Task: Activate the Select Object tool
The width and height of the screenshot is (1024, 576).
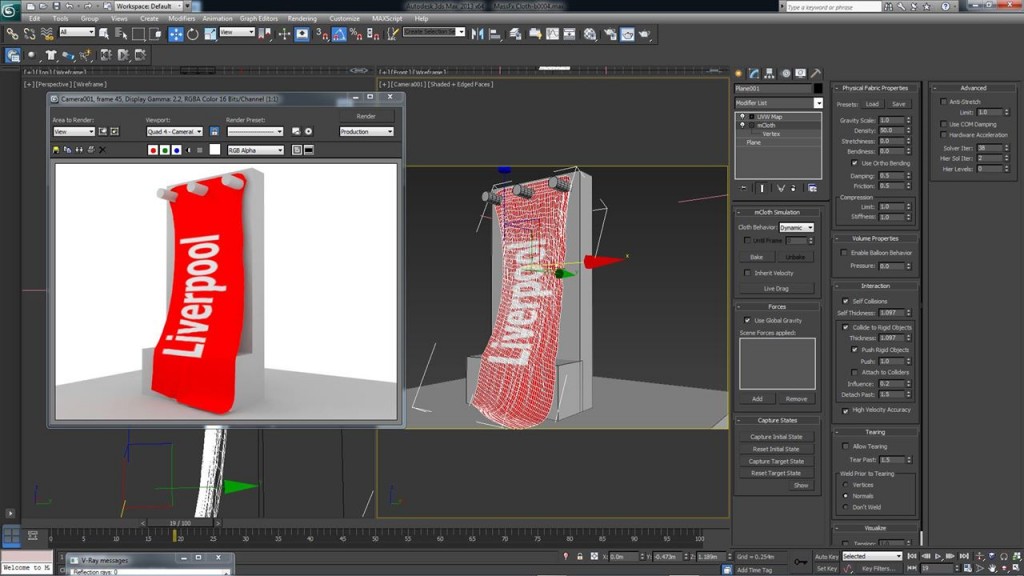Action: (x=104, y=34)
